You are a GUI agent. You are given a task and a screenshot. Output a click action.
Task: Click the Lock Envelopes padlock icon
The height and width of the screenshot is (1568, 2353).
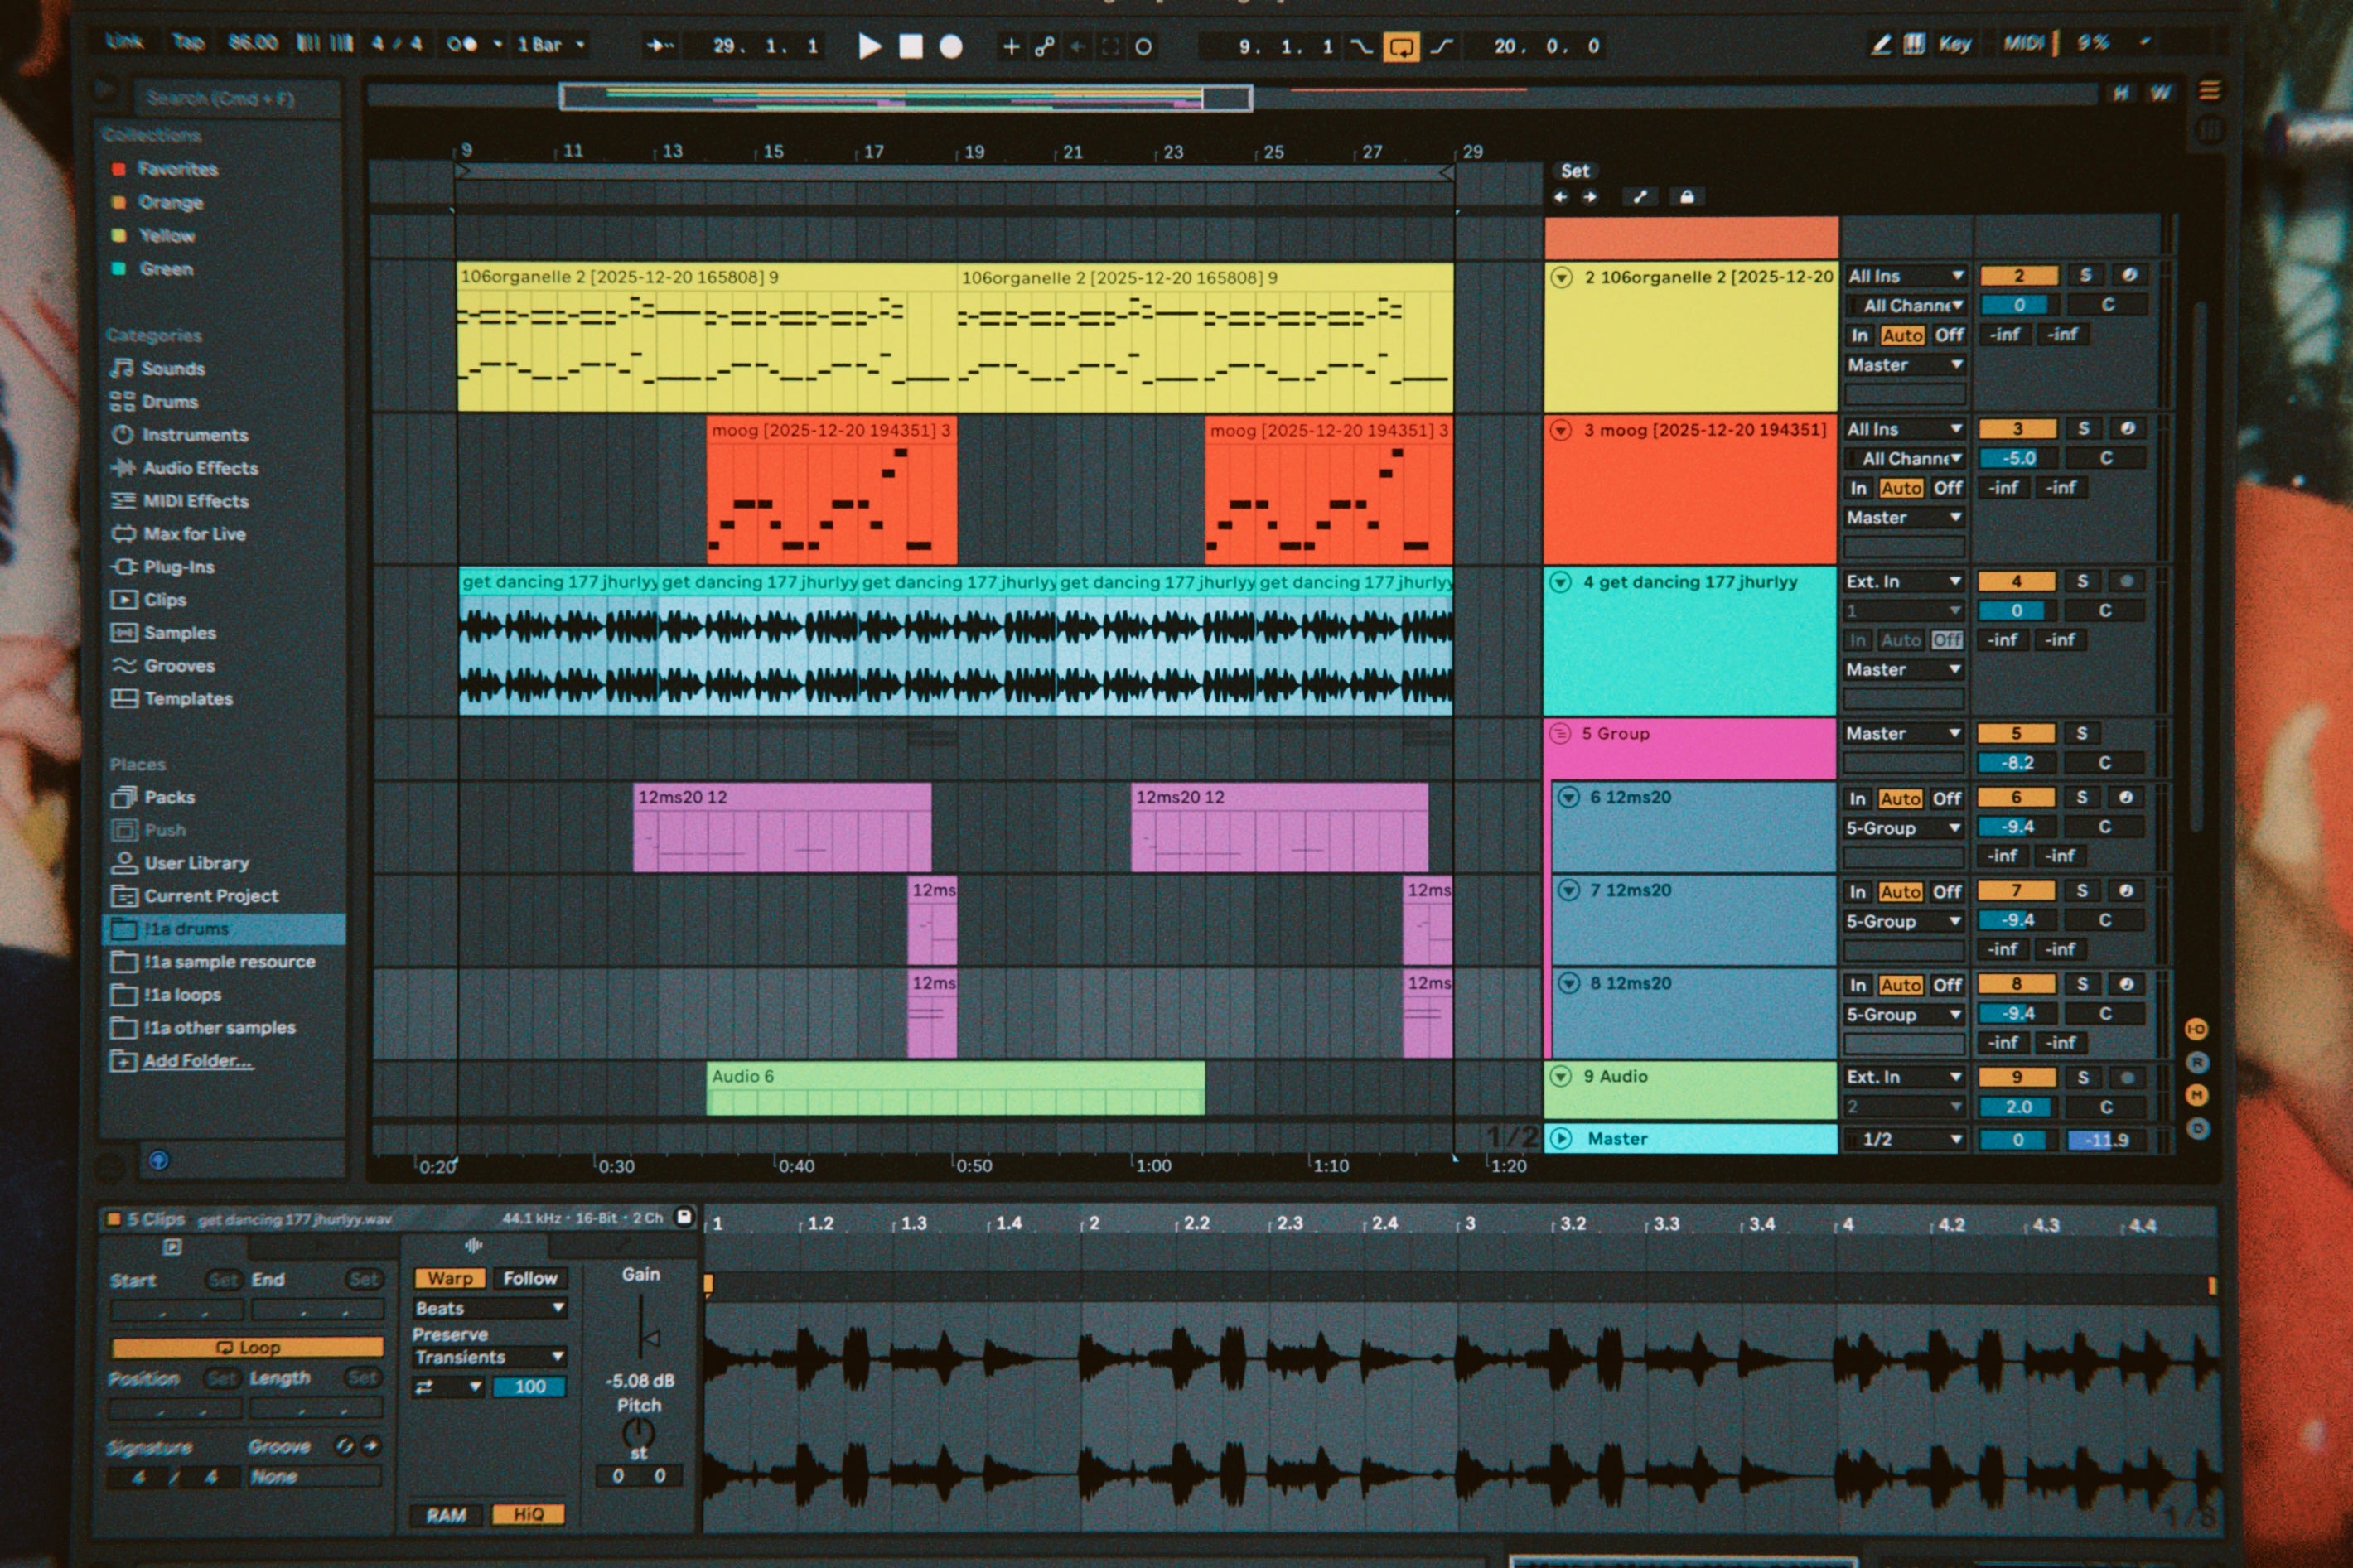1686,197
